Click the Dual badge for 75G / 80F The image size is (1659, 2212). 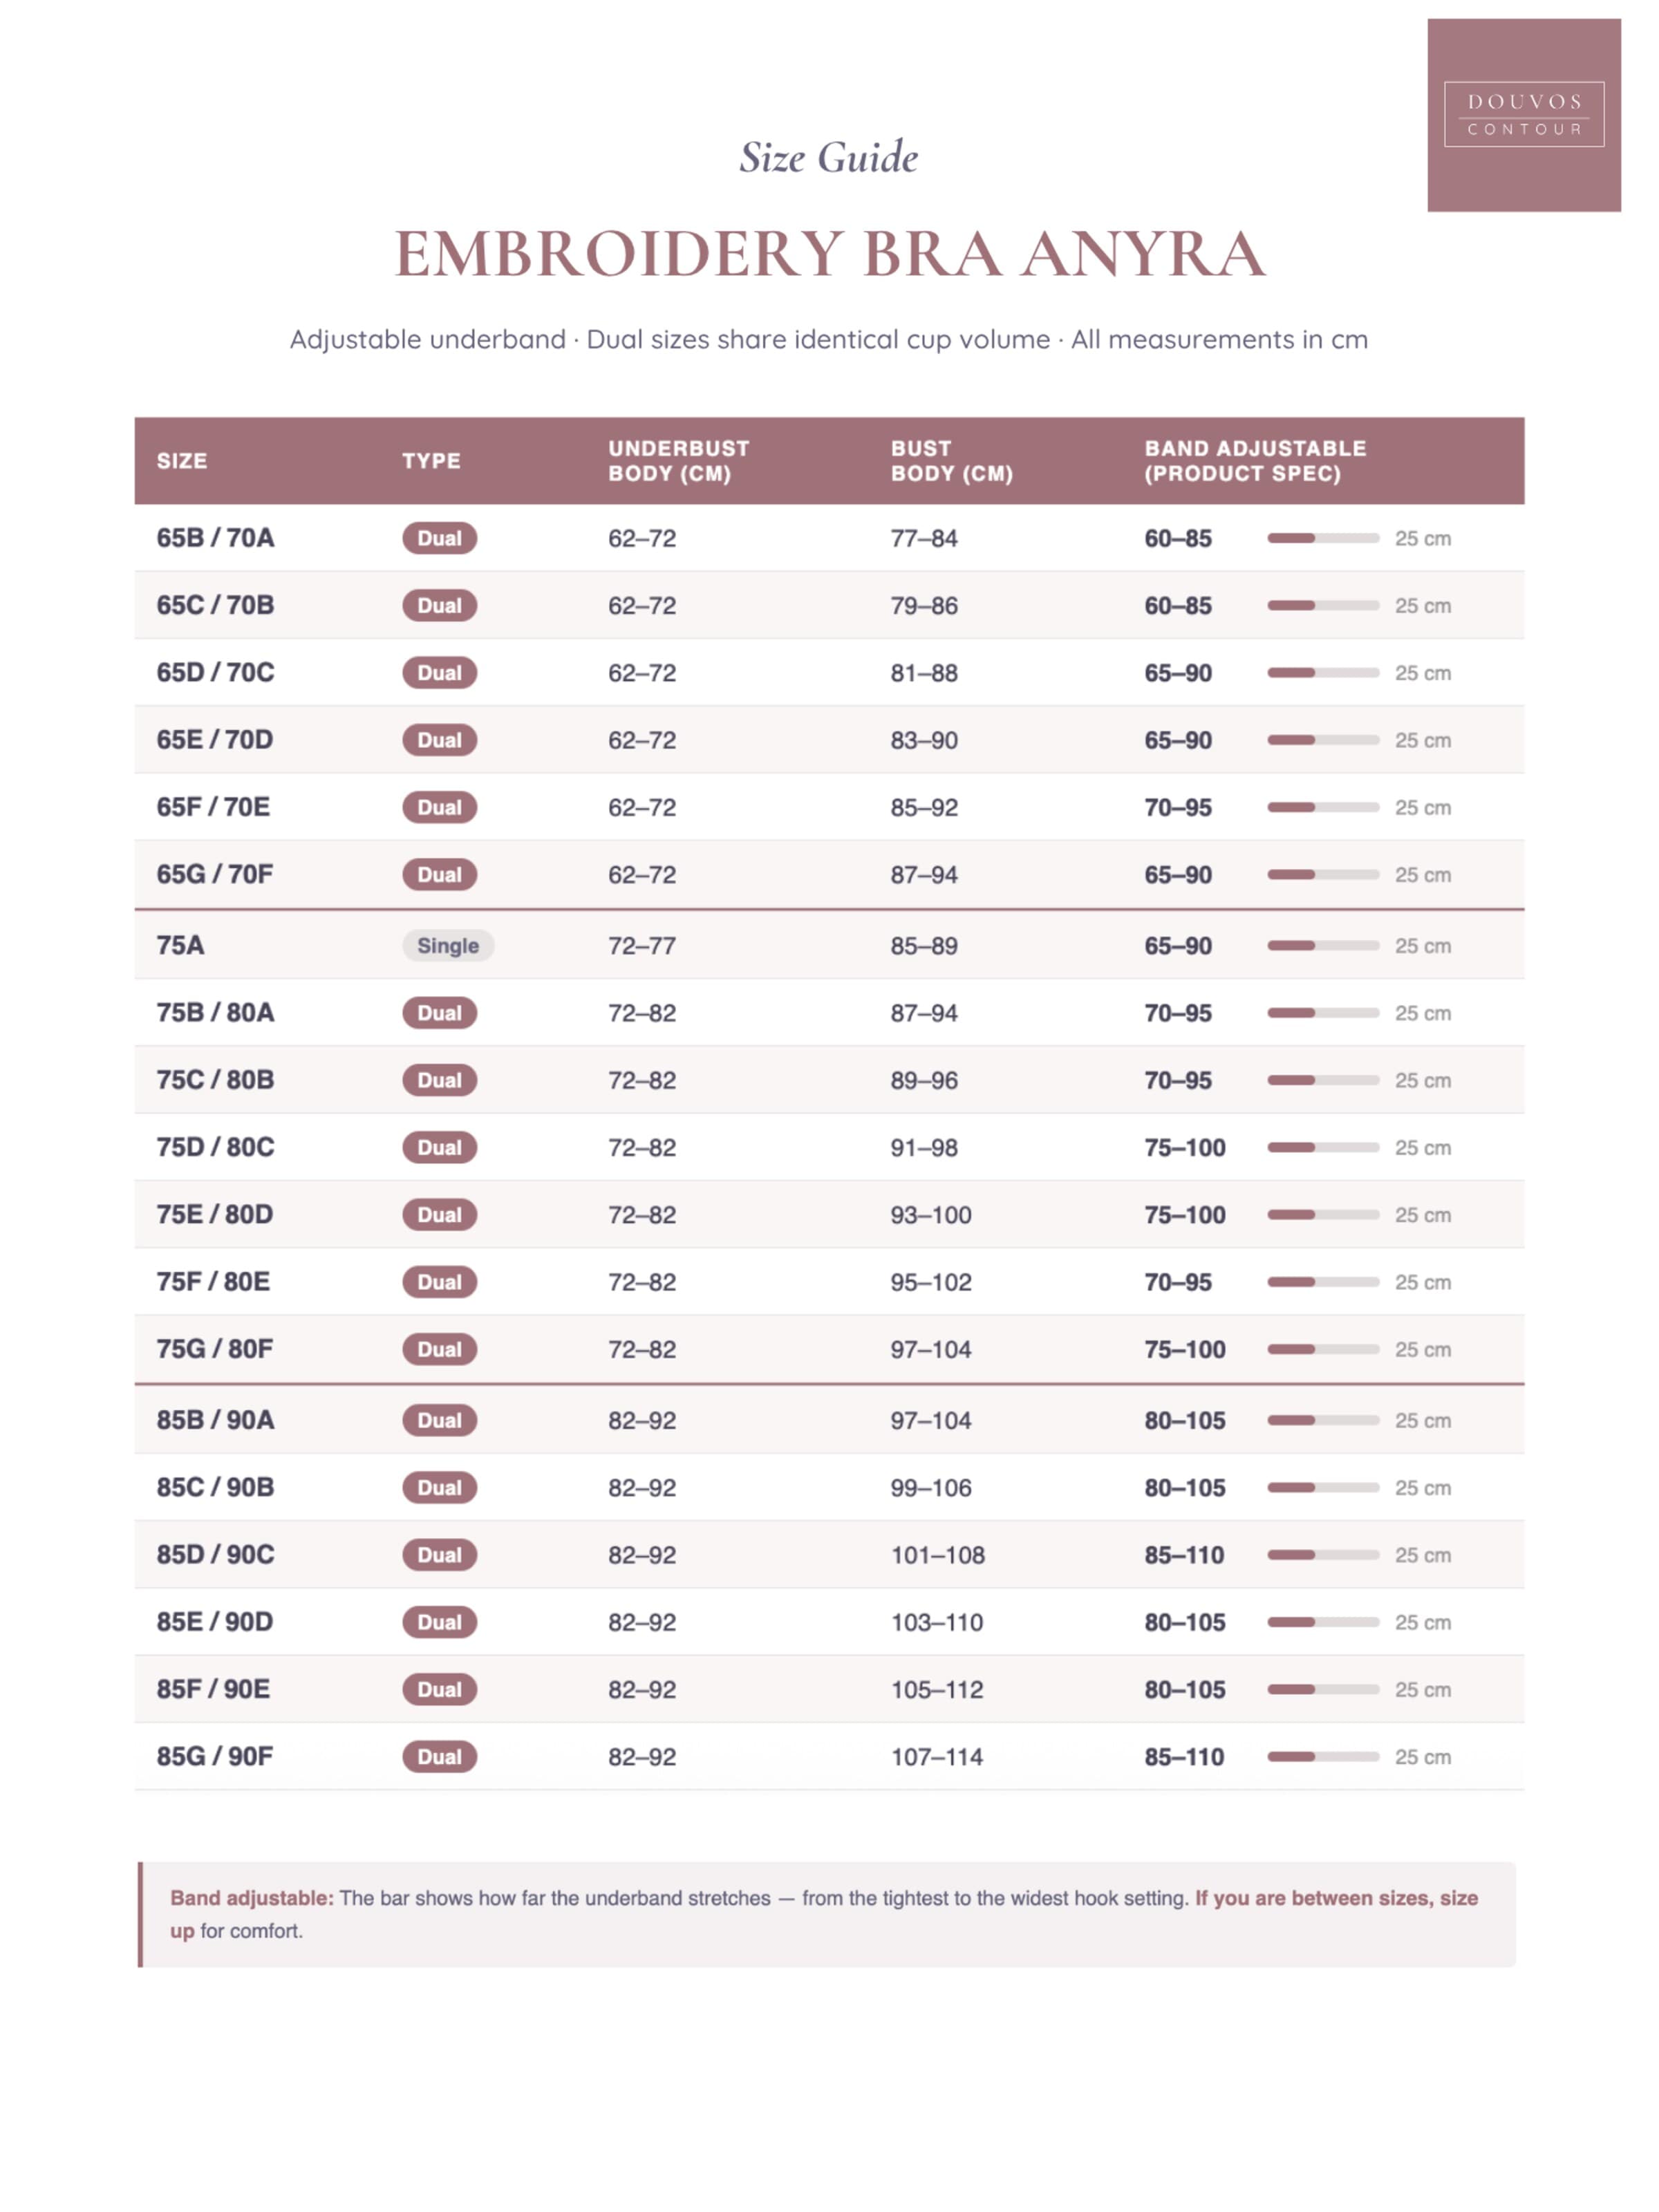click(x=440, y=1349)
